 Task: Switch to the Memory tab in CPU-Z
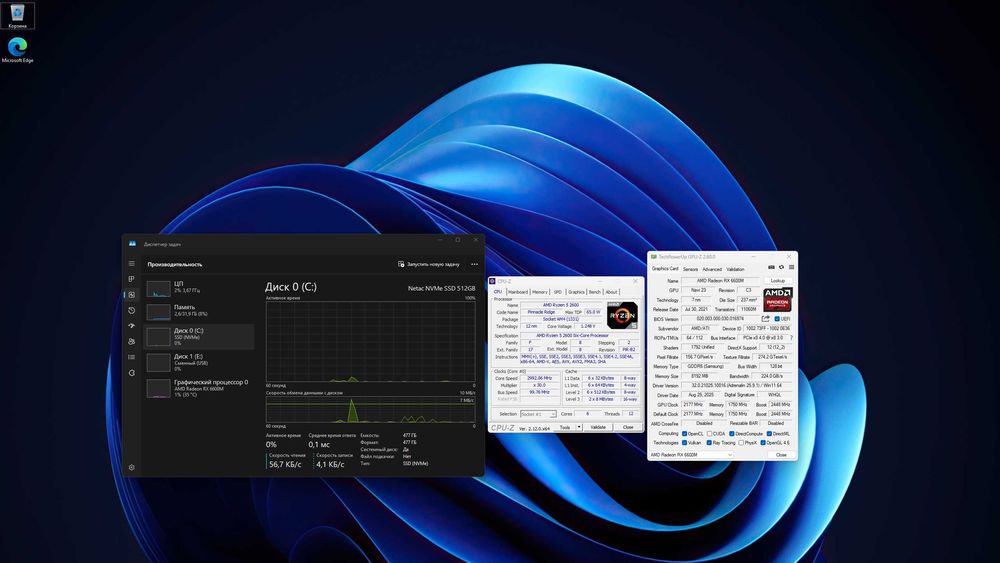click(540, 292)
